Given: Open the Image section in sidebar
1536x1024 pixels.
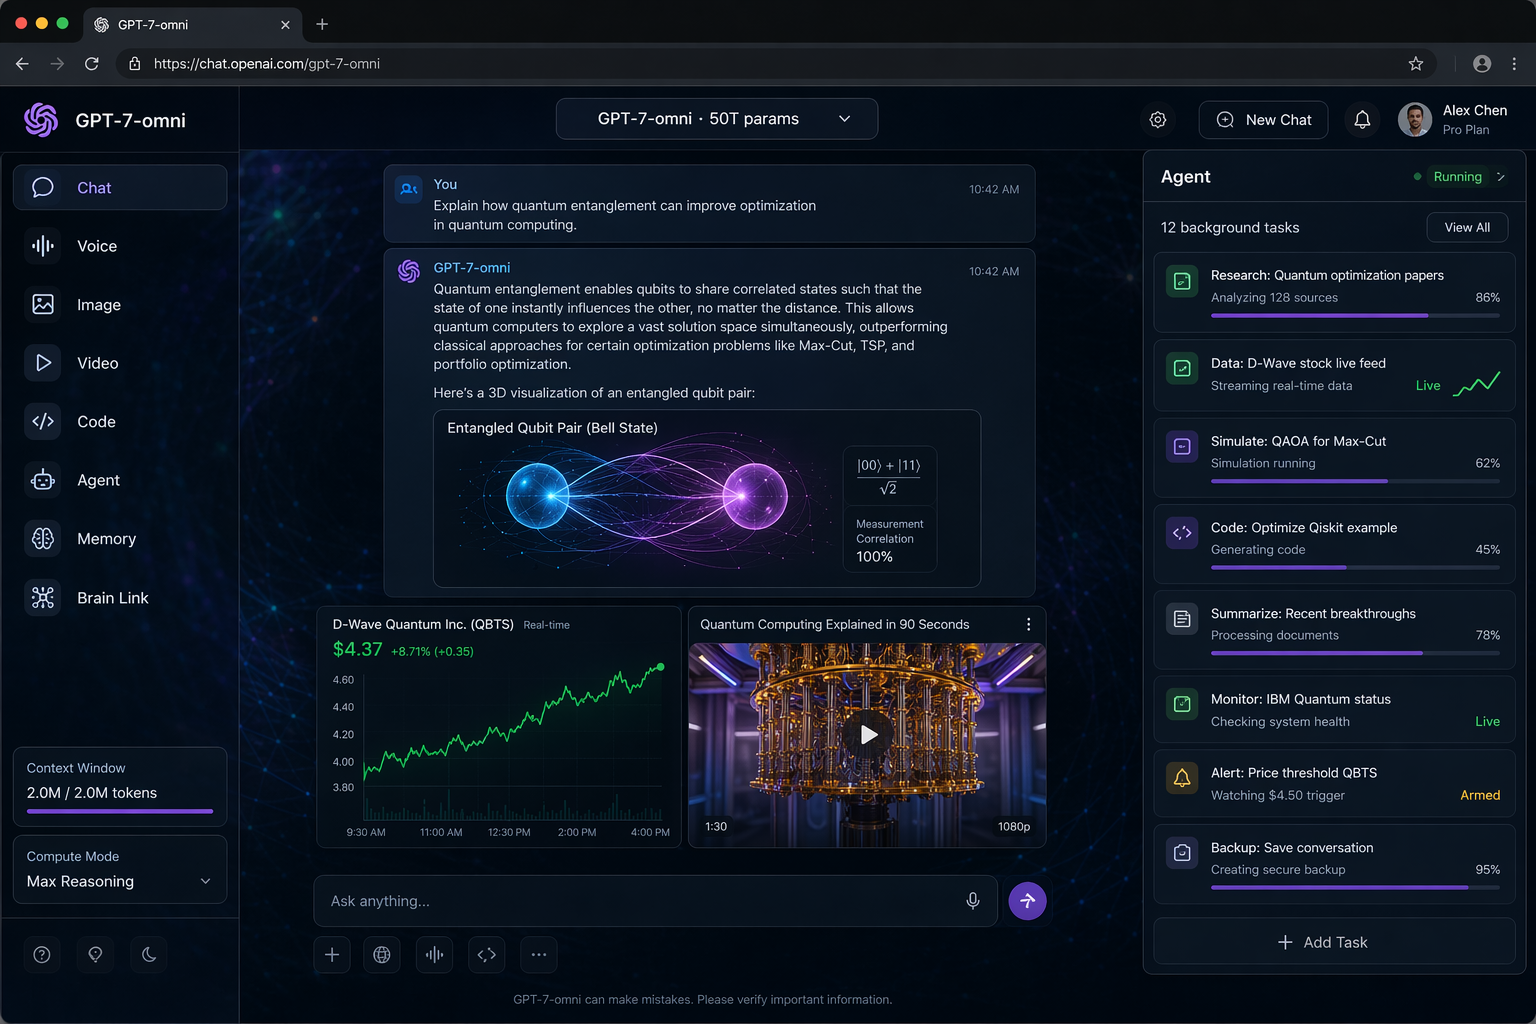Looking at the screenshot, I should pyautogui.click(x=120, y=305).
